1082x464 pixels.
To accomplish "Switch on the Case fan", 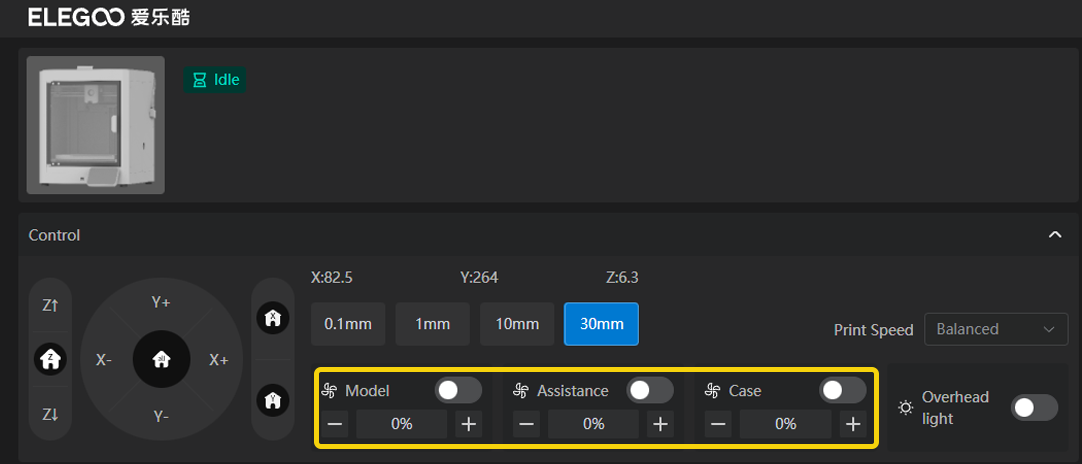I will click(x=842, y=390).
